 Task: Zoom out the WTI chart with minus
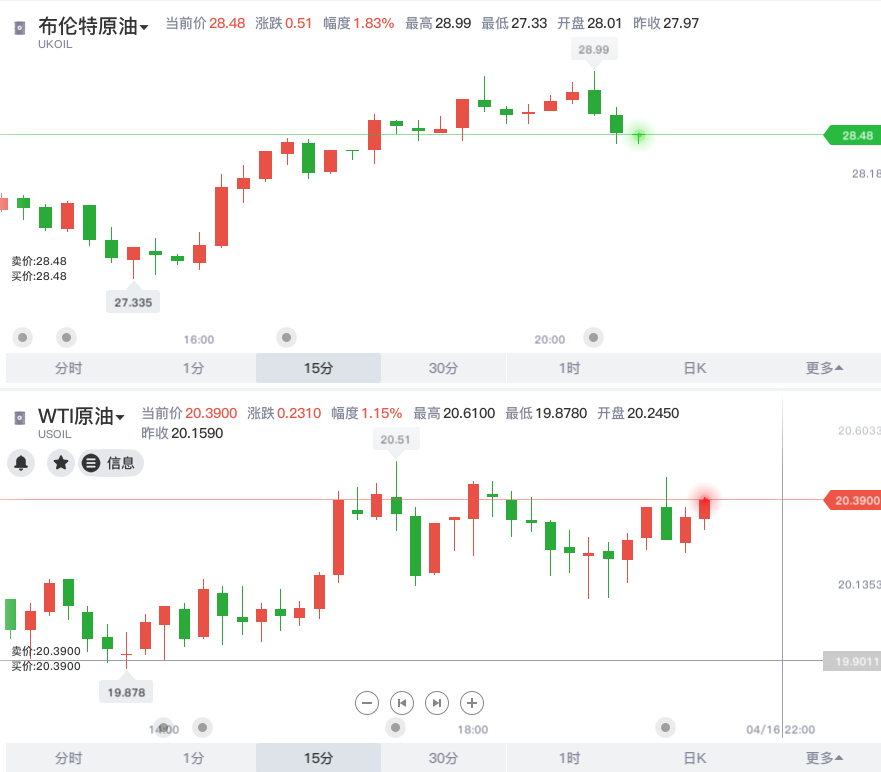pos(367,703)
